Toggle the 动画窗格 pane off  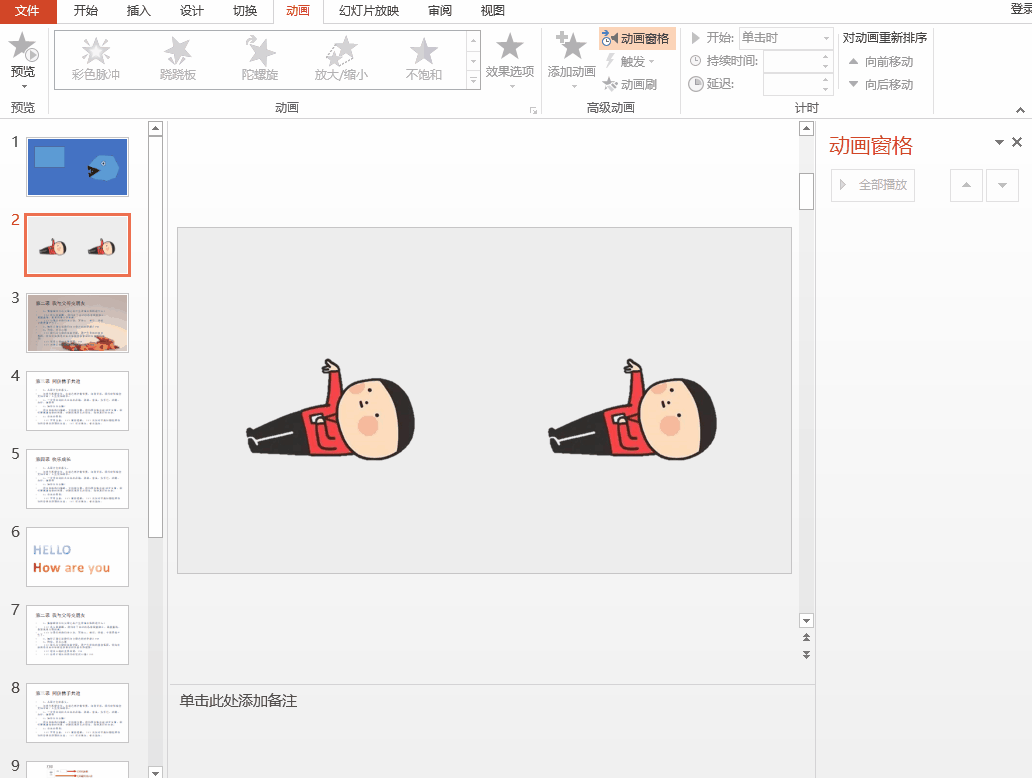[x=636, y=38]
